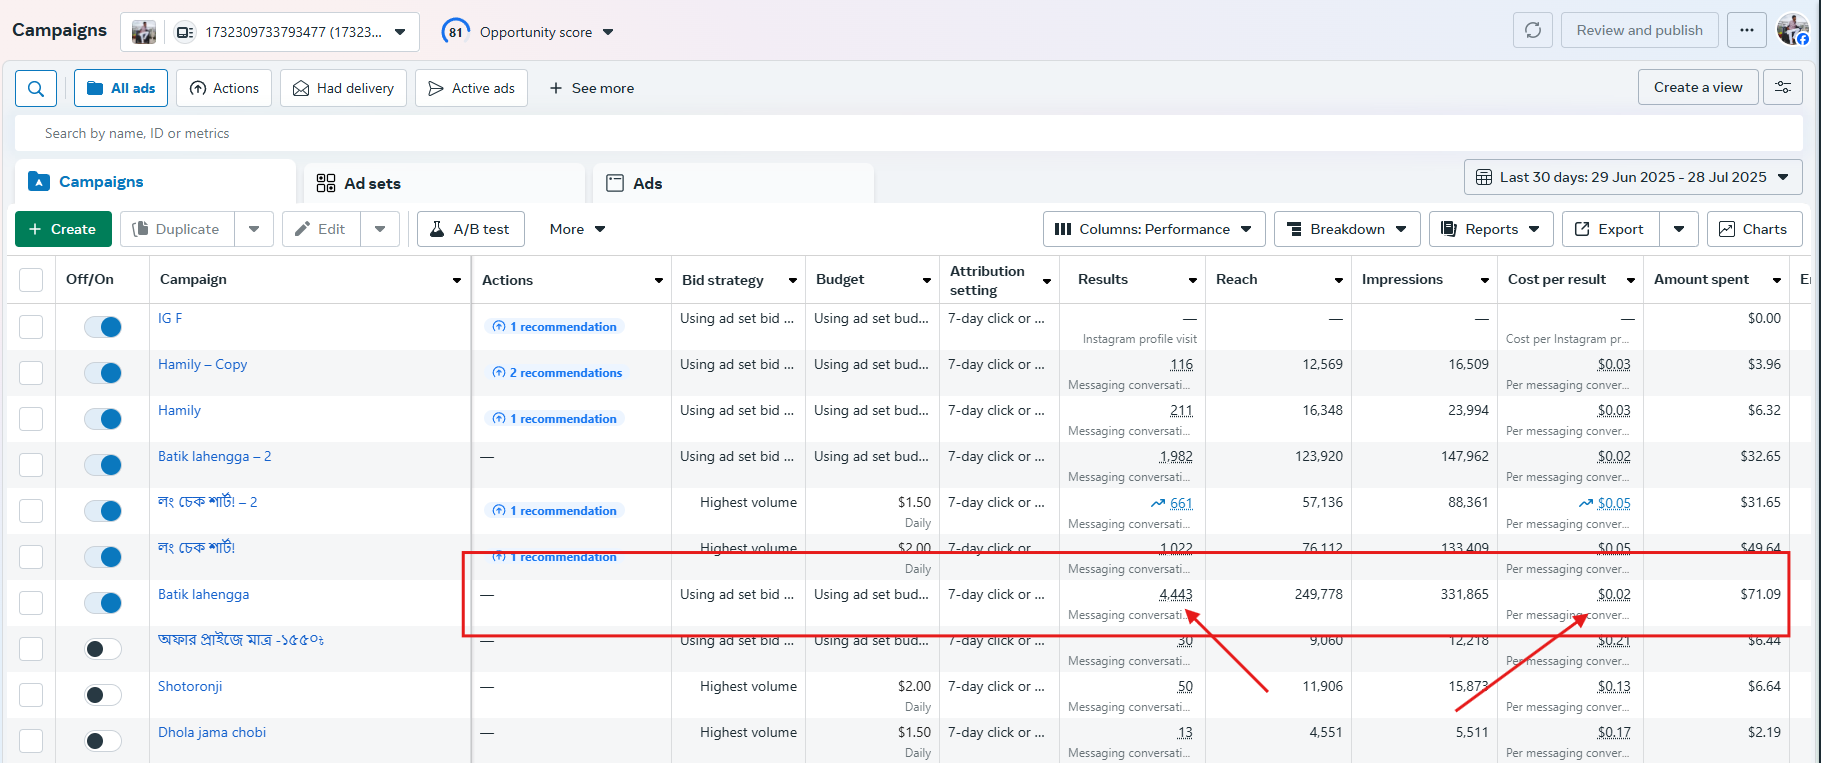The width and height of the screenshot is (1821, 763).
Task: Open the three-dots more options menu
Action: tap(1746, 30)
